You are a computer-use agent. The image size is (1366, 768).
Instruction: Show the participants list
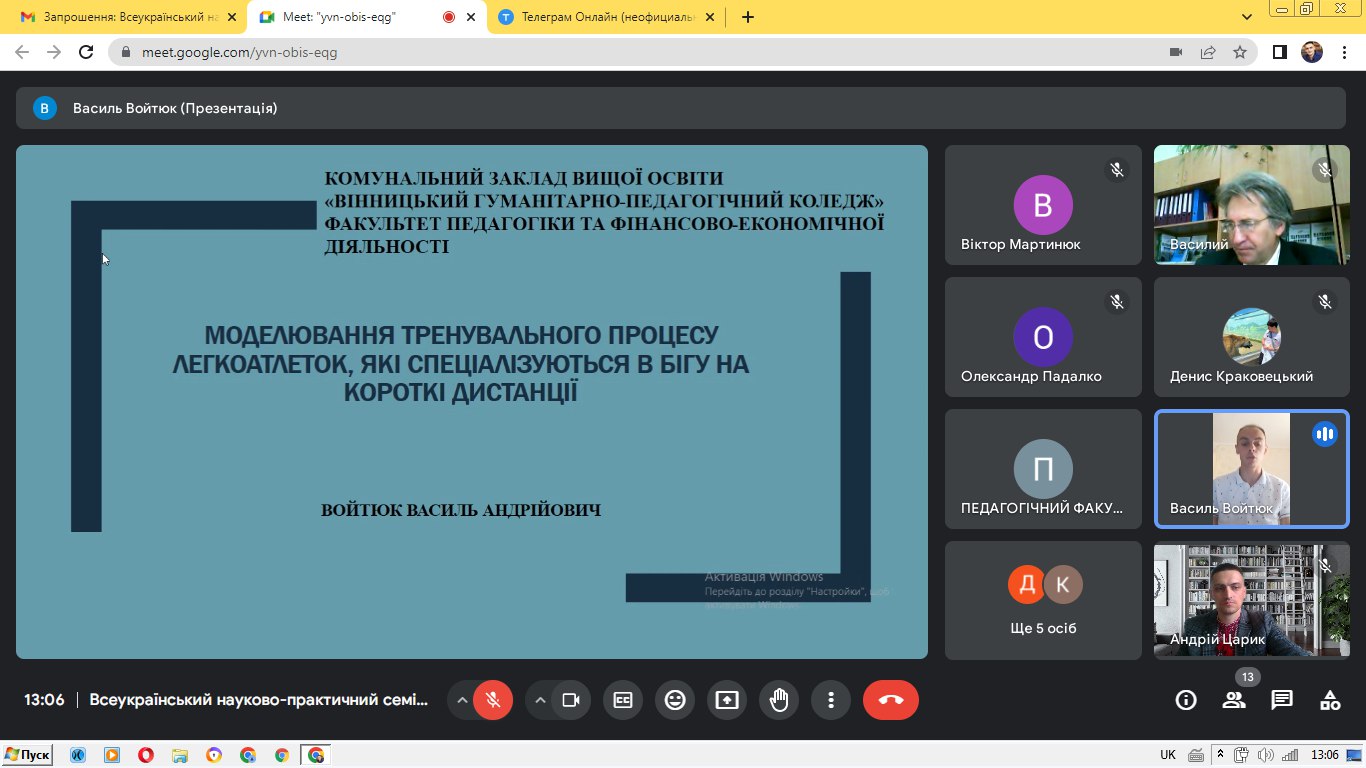pyautogui.click(x=1234, y=700)
